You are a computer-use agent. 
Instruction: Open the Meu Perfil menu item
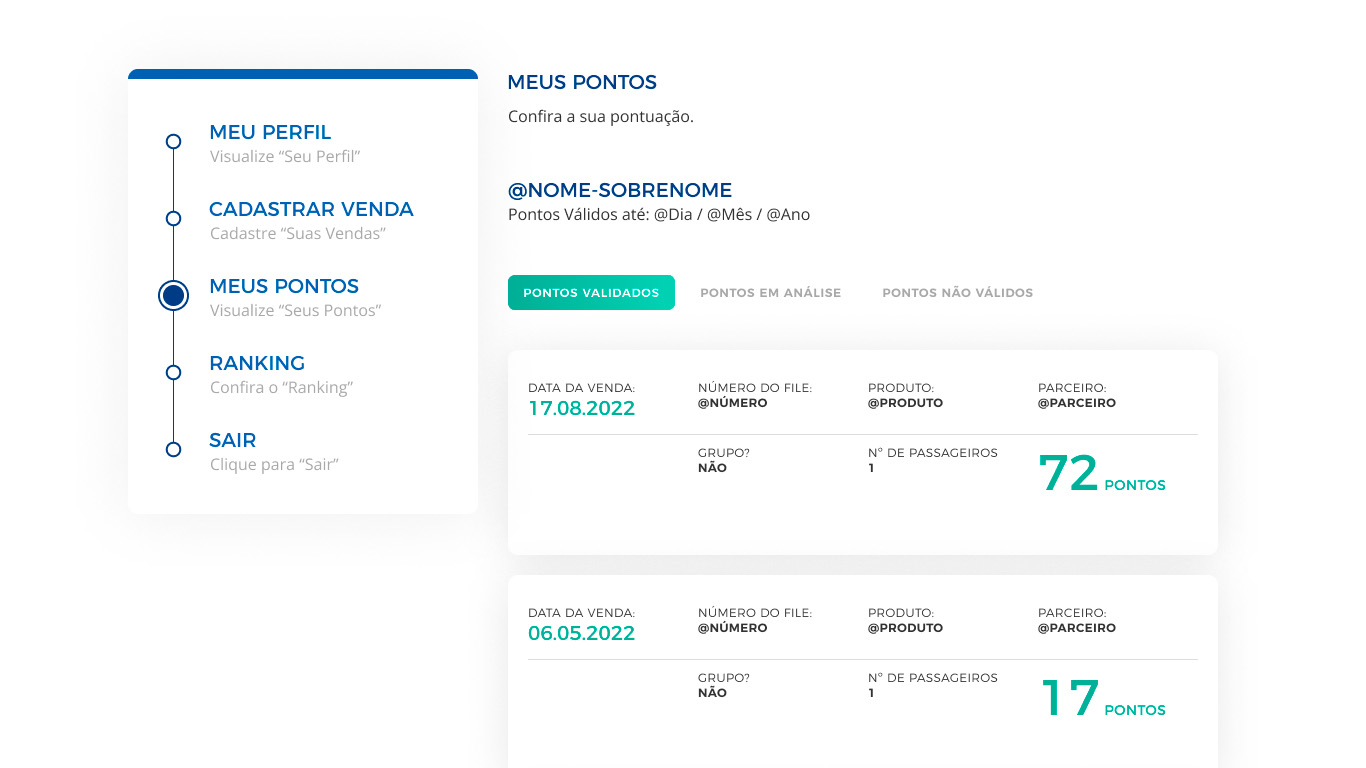[270, 132]
